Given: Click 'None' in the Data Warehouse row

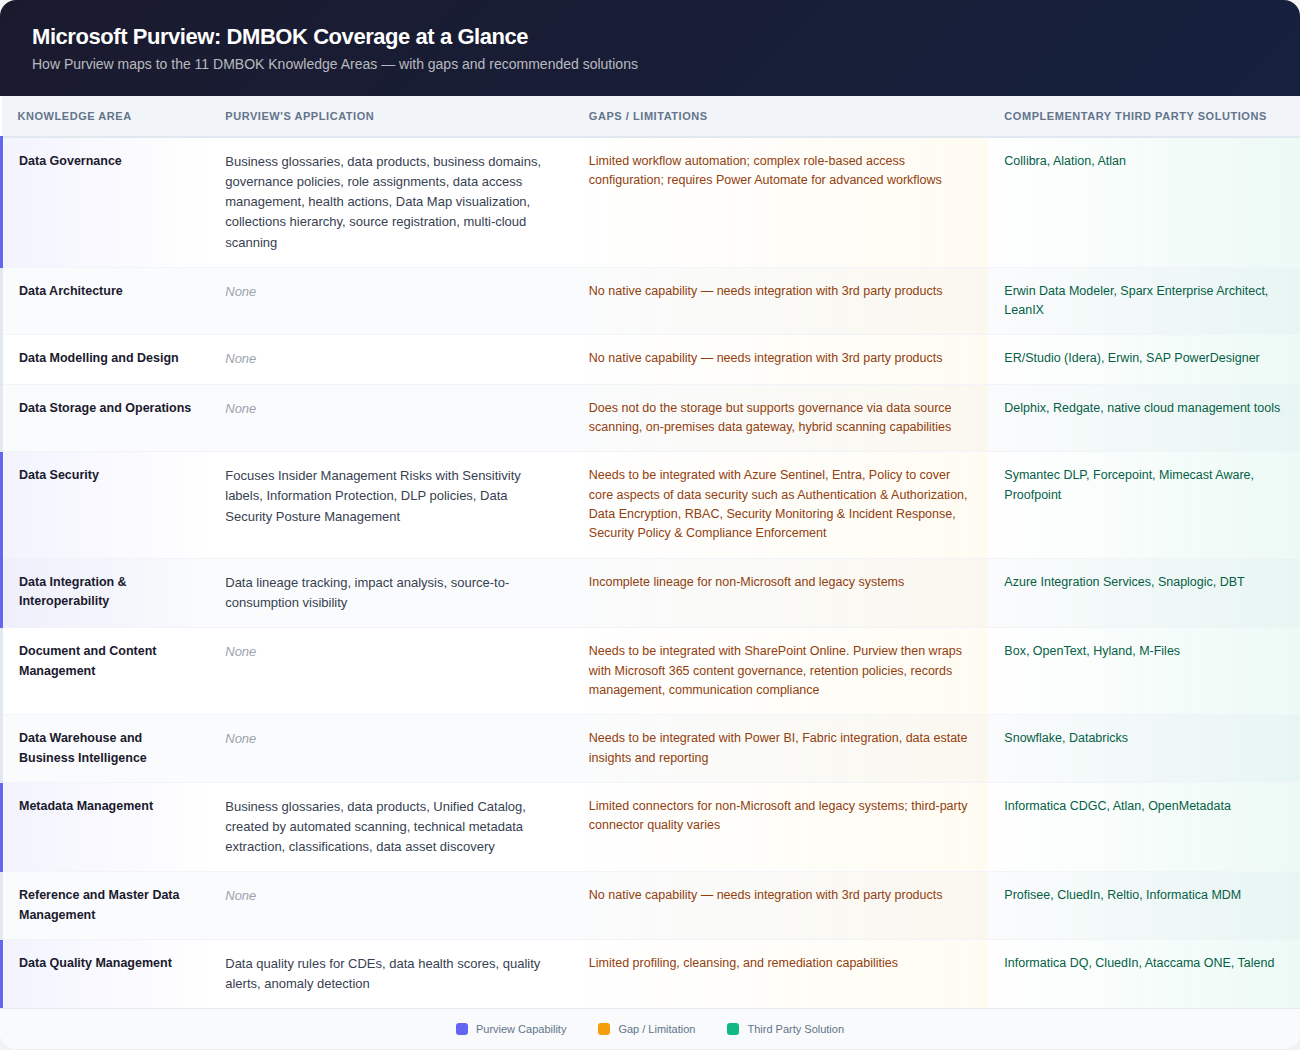Looking at the screenshot, I should (x=241, y=739).
